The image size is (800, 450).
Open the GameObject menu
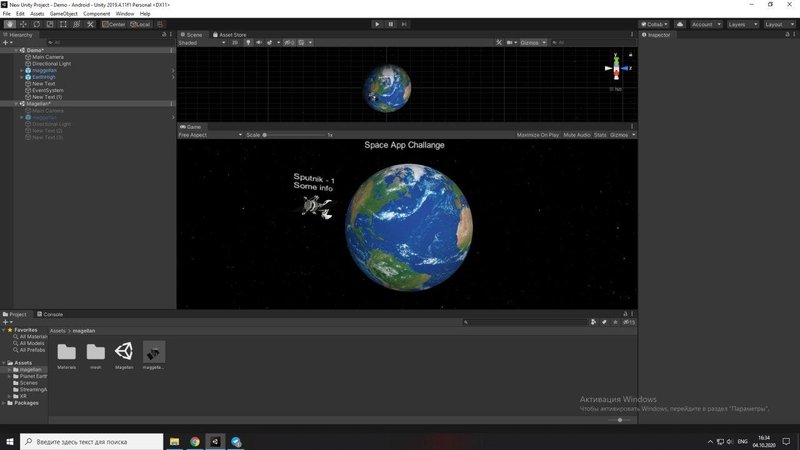coord(63,14)
